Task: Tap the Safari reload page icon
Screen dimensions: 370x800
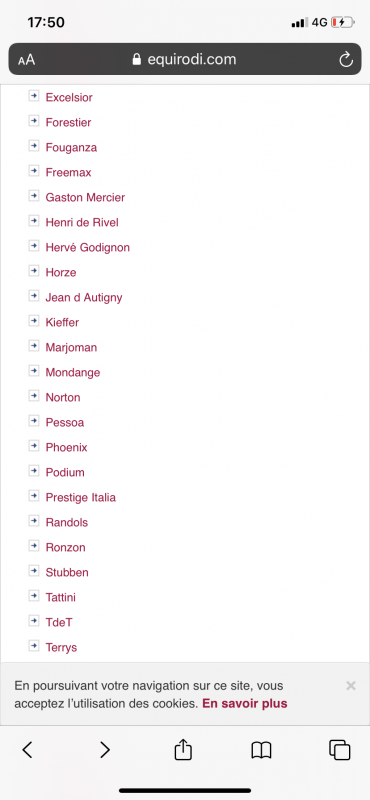Action: (346, 60)
